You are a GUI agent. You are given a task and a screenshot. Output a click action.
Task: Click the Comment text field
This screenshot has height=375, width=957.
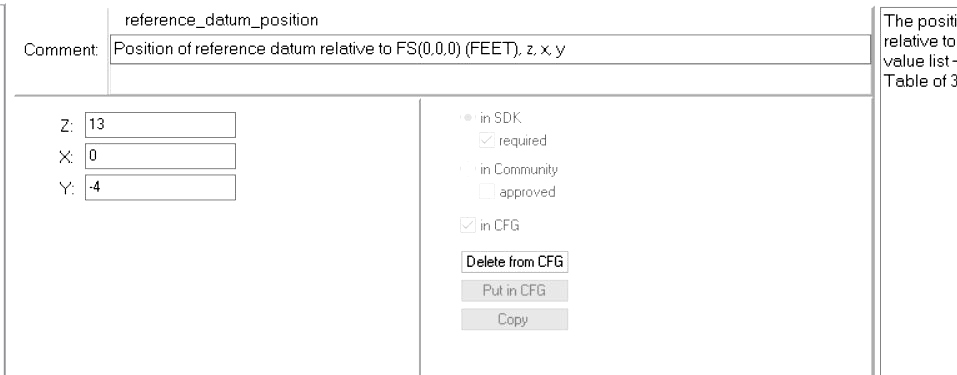pos(490,49)
